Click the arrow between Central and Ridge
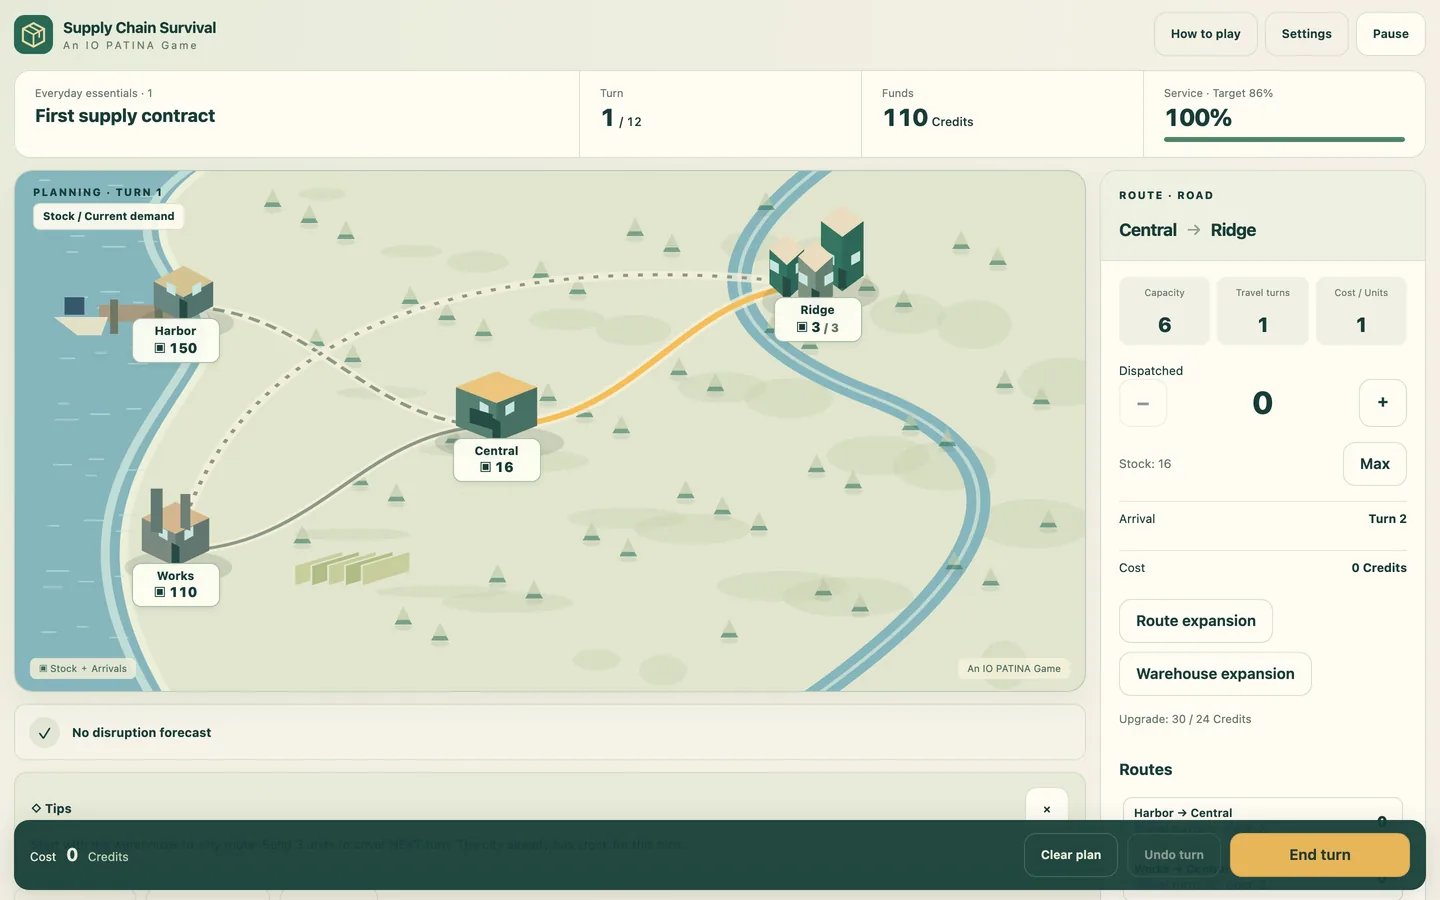Image resolution: width=1440 pixels, height=900 pixels. click(x=1194, y=230)
